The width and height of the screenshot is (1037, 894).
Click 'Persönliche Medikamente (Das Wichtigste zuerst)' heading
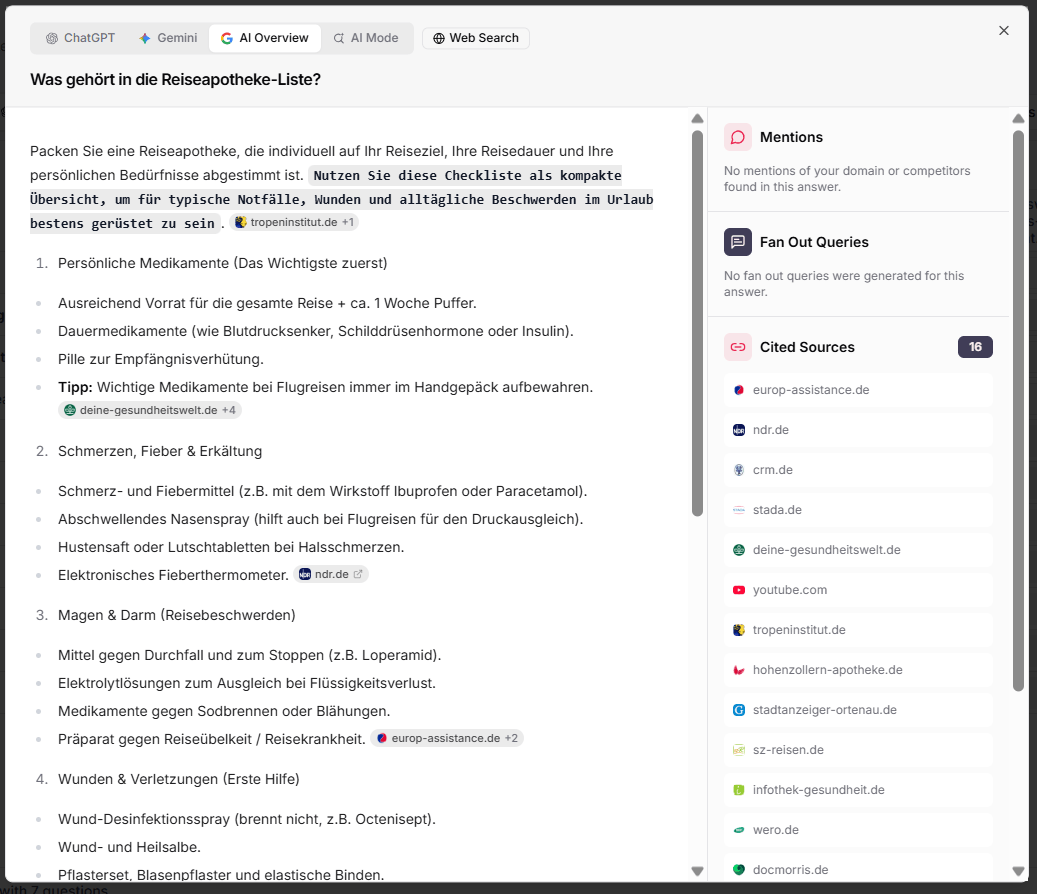click(223, 263)
